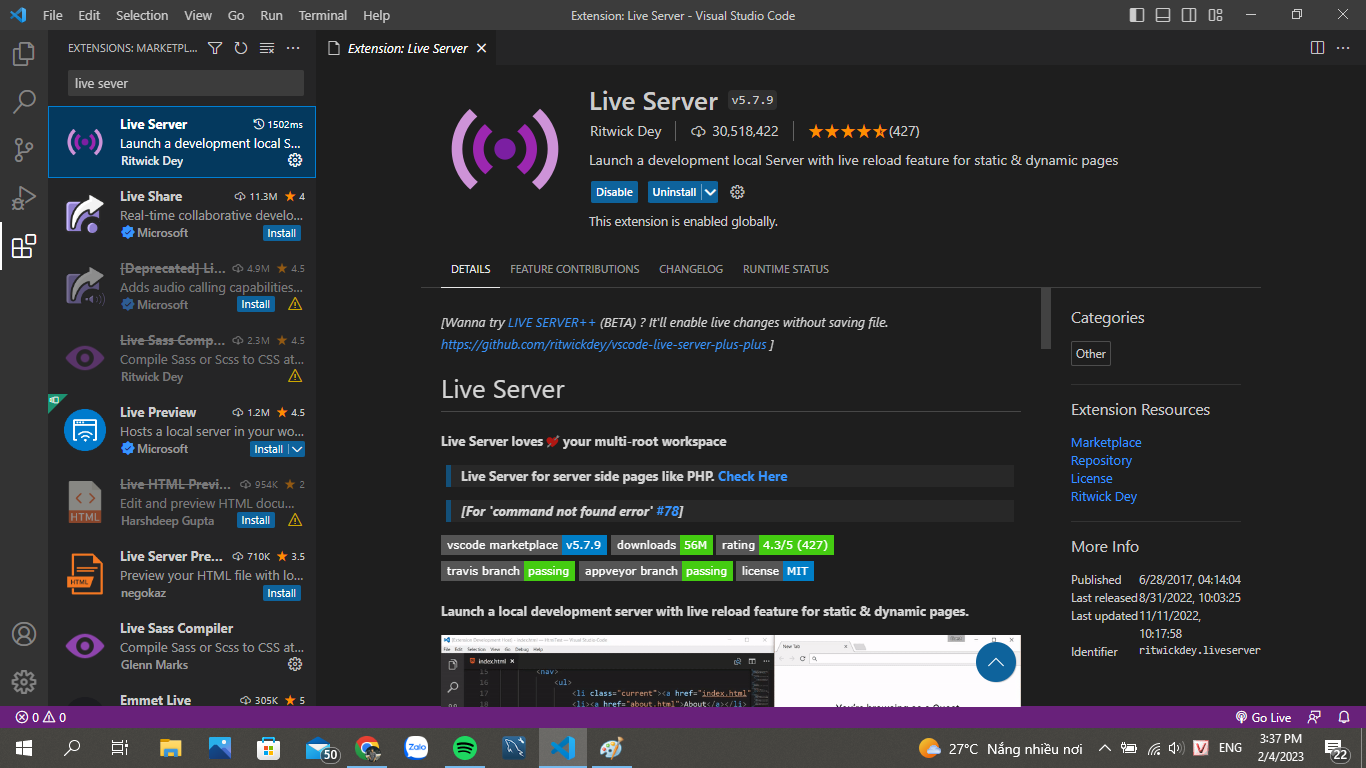Select the Live Preview extension in the list
This screenshot has height=768, width=1366.
pos(182,430)
